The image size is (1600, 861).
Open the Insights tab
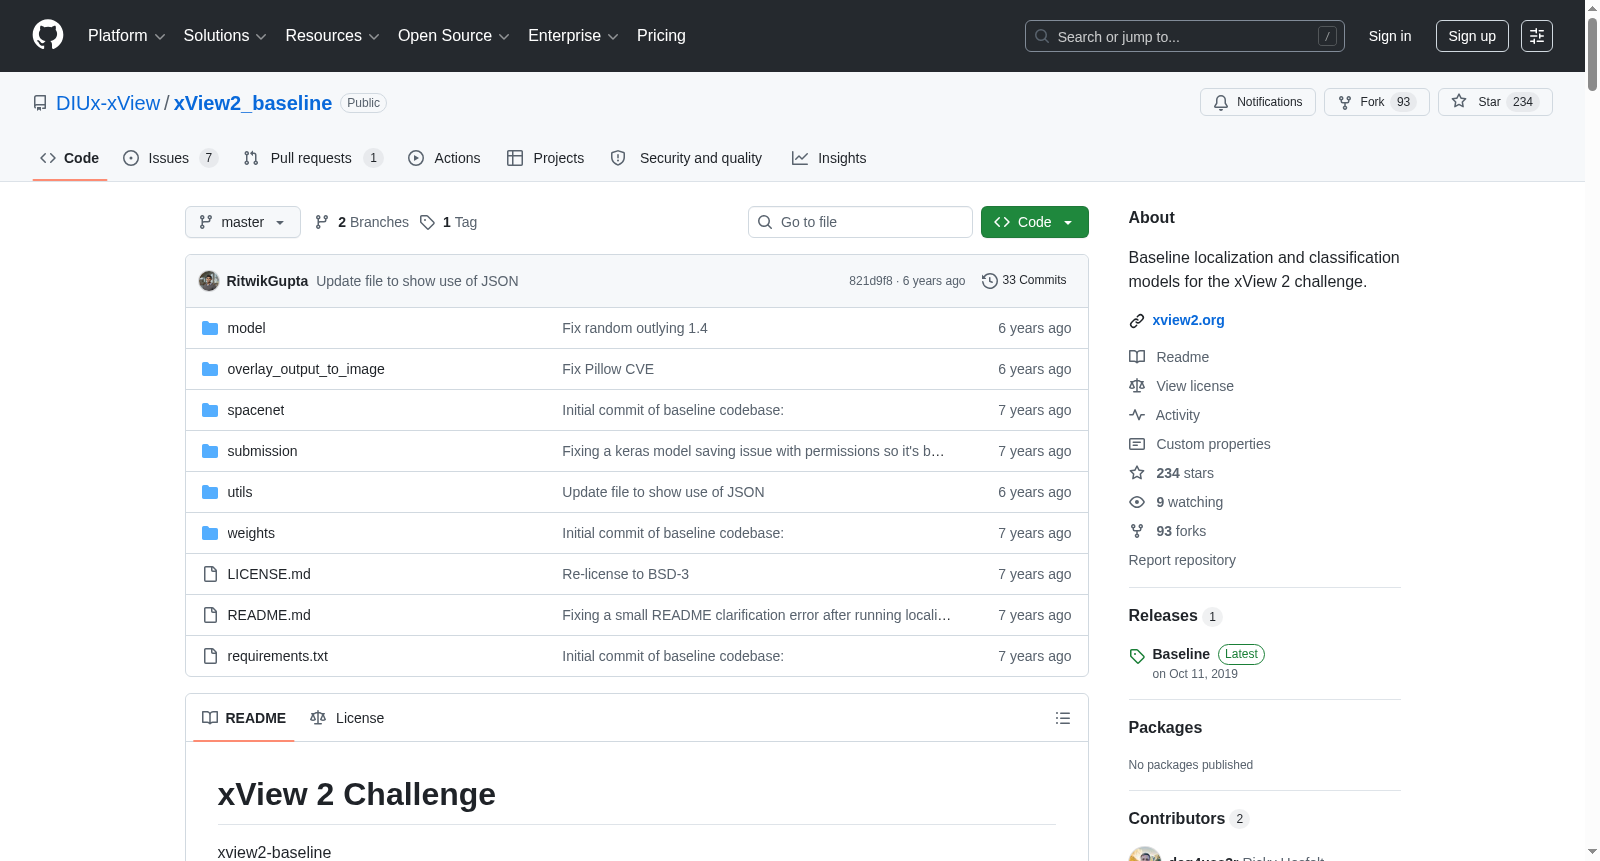(x=829, y=158)
